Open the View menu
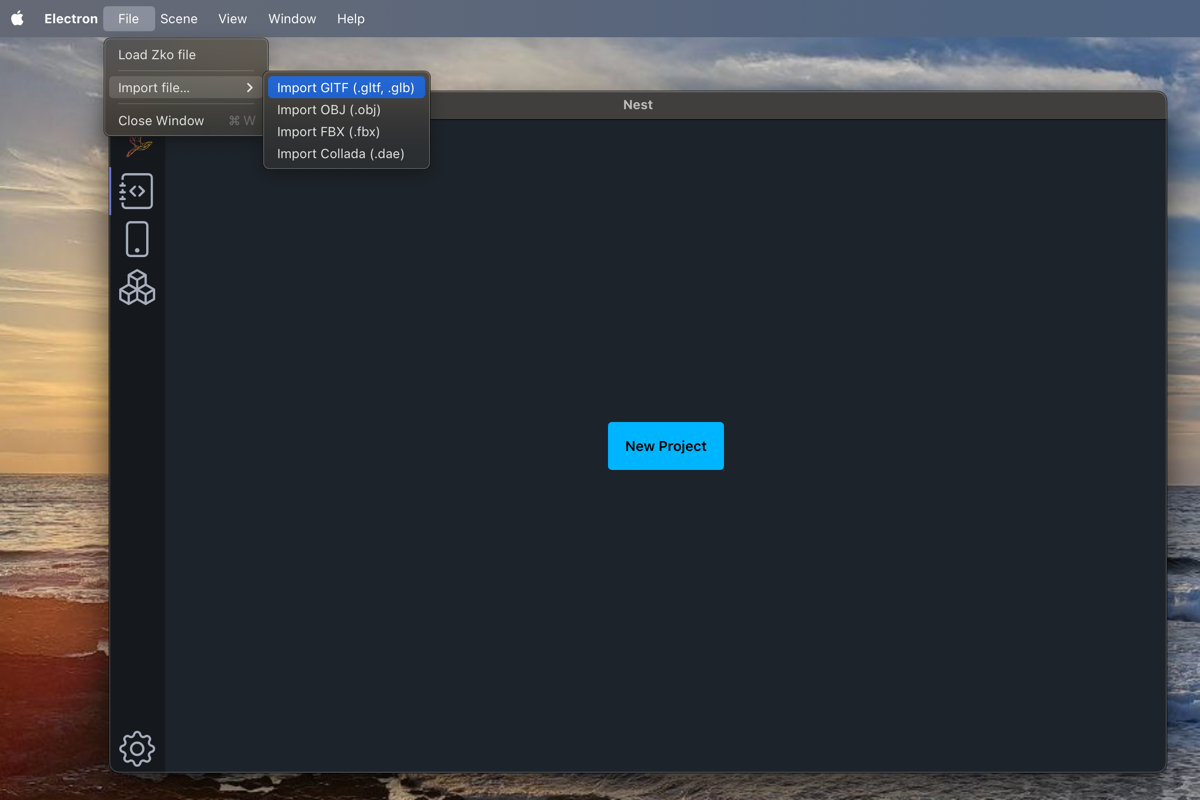This screenshot has height=800, width=1200. [232, 19]
